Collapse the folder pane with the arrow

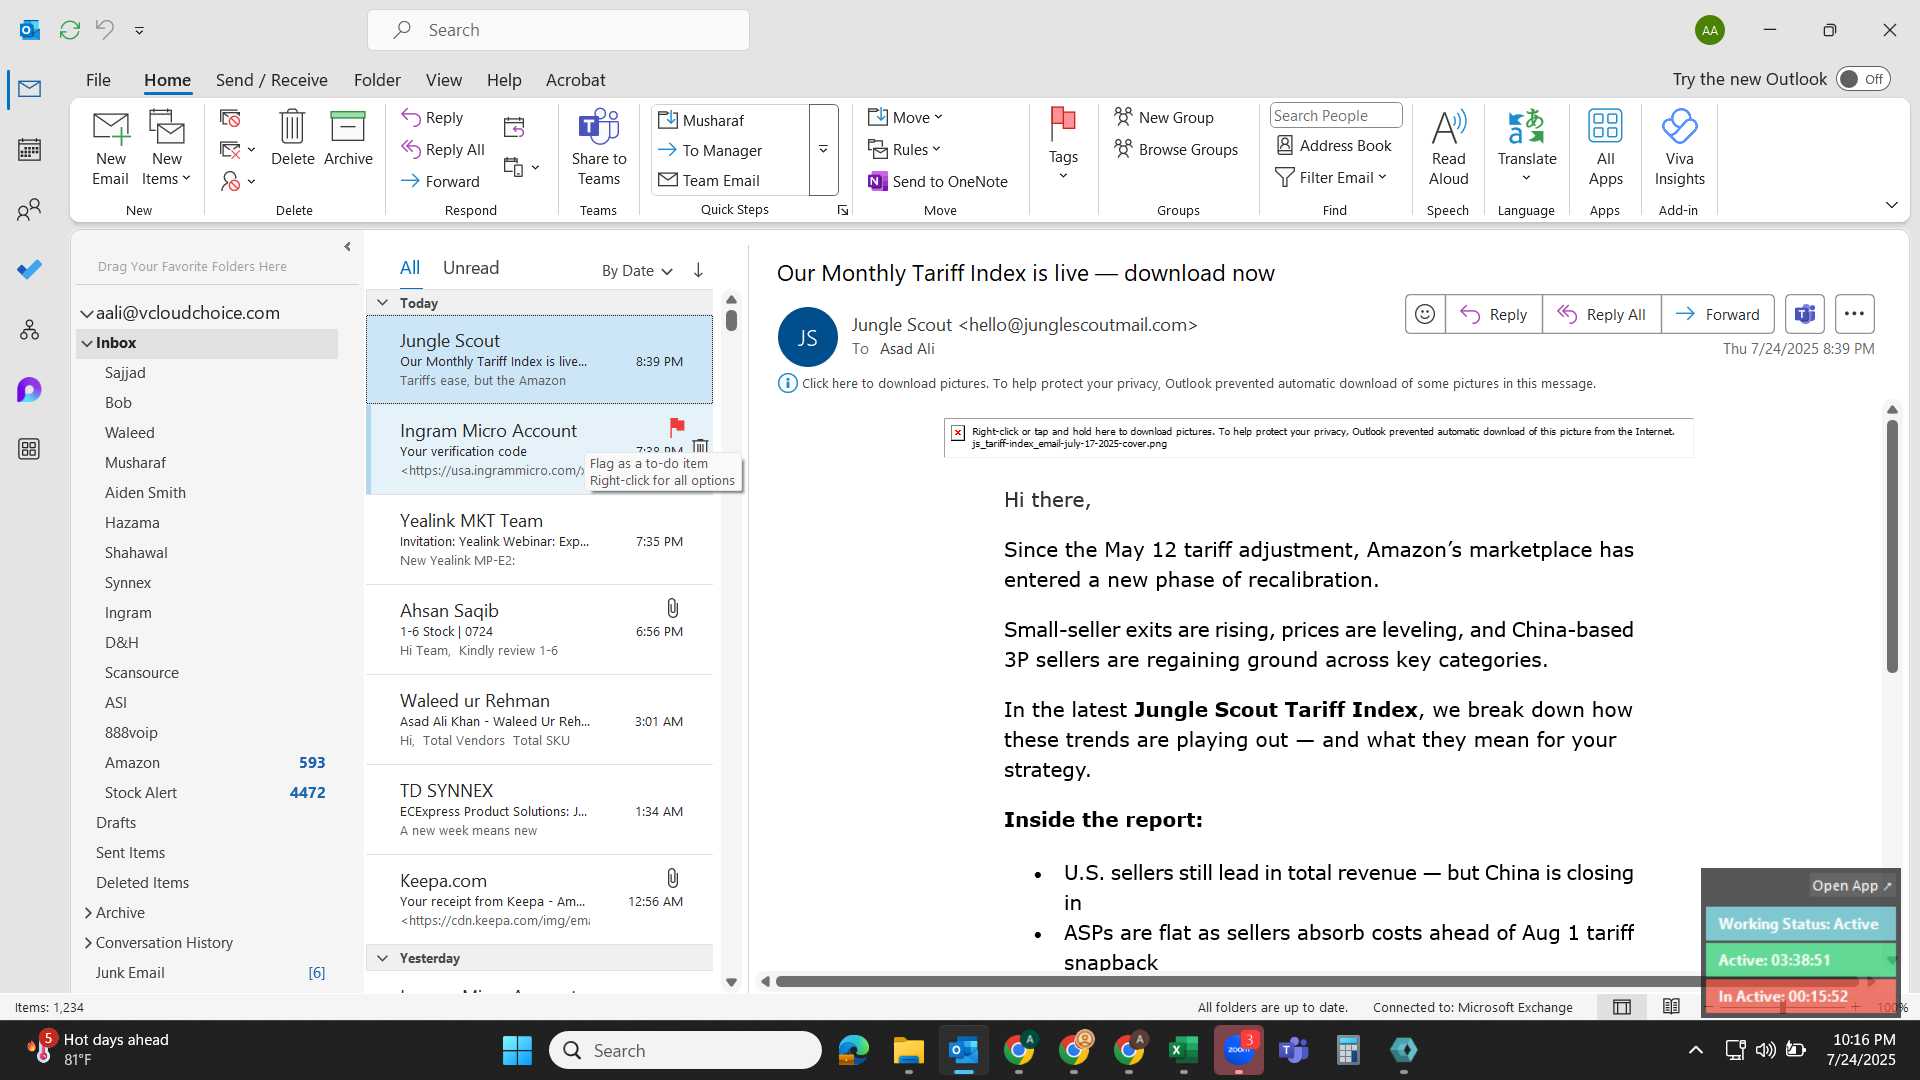point(347,246)
